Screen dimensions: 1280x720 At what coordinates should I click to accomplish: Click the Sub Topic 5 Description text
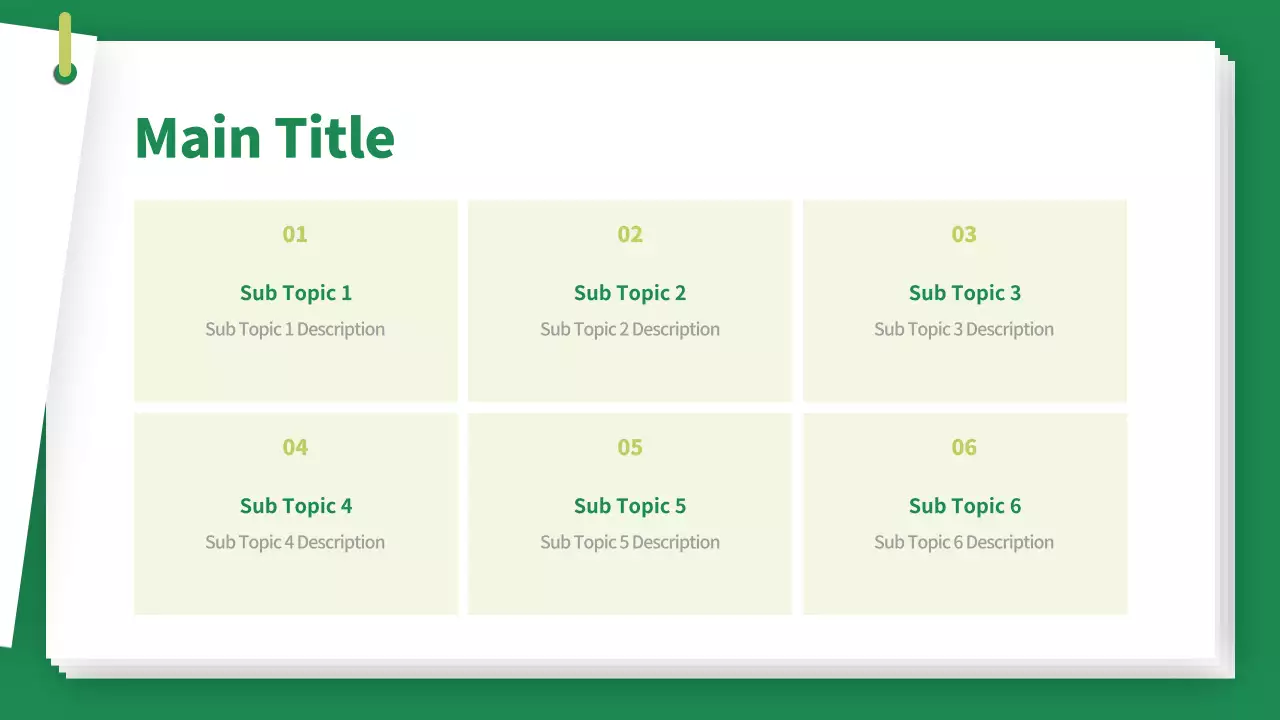[x=630, y=542]
